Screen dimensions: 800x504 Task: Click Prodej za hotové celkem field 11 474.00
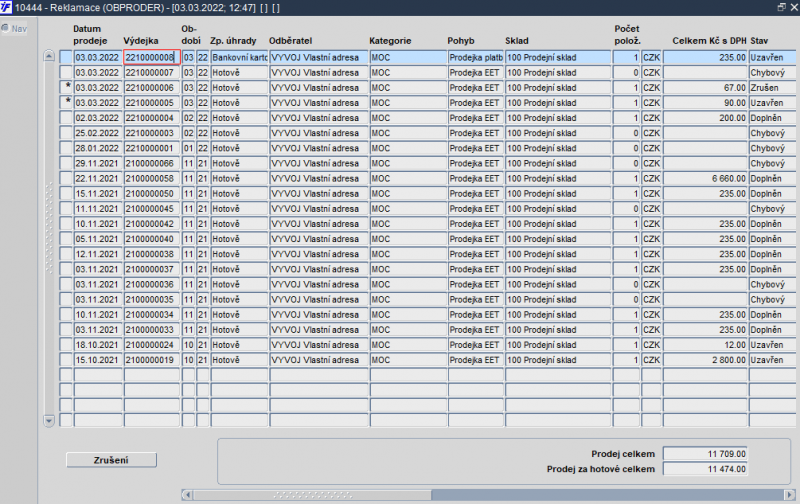tap(705, 469)
